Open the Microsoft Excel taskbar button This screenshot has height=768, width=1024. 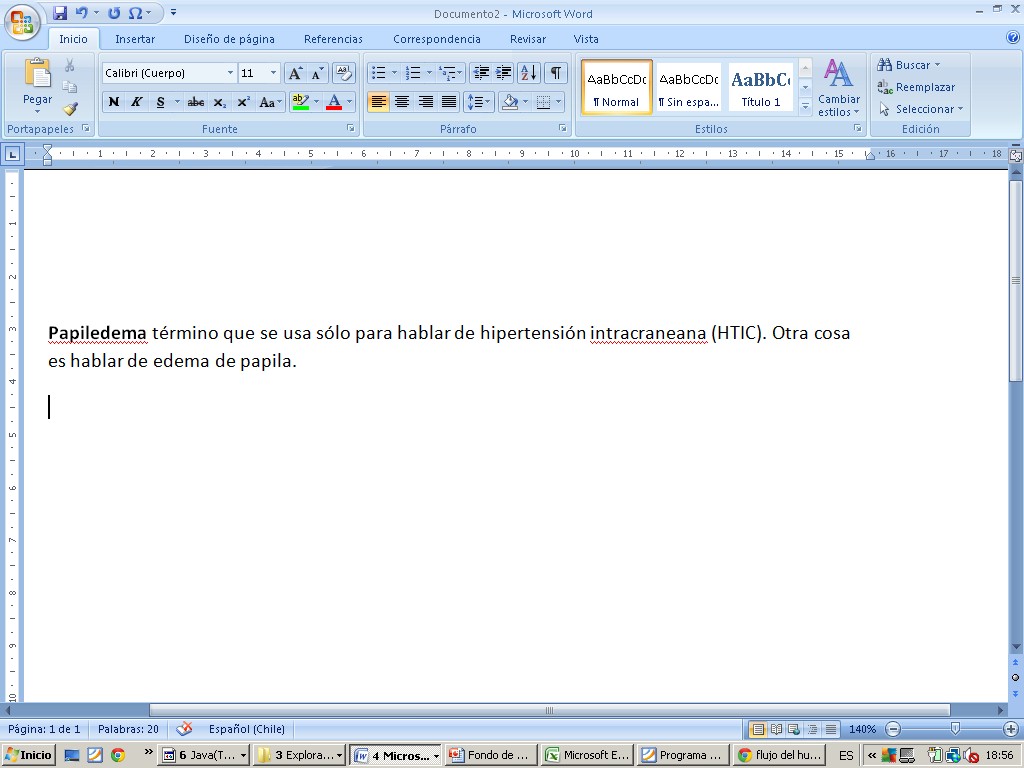click(x=588, y=755)
